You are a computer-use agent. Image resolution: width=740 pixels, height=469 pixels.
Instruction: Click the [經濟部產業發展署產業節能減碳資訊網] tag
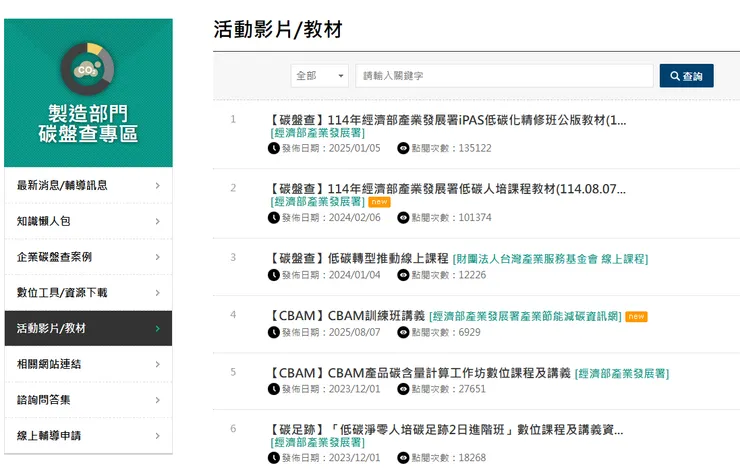pyautogui.click(x=525, y=317)
